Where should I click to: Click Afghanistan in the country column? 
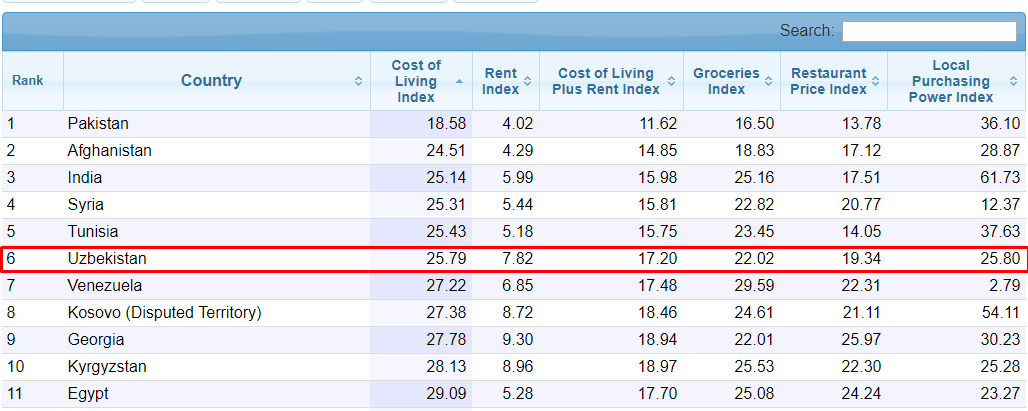tap(110, 151)
